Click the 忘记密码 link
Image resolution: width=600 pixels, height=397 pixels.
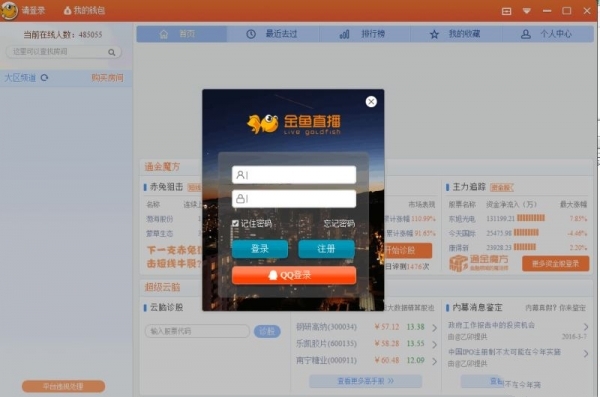click(339, 223)
